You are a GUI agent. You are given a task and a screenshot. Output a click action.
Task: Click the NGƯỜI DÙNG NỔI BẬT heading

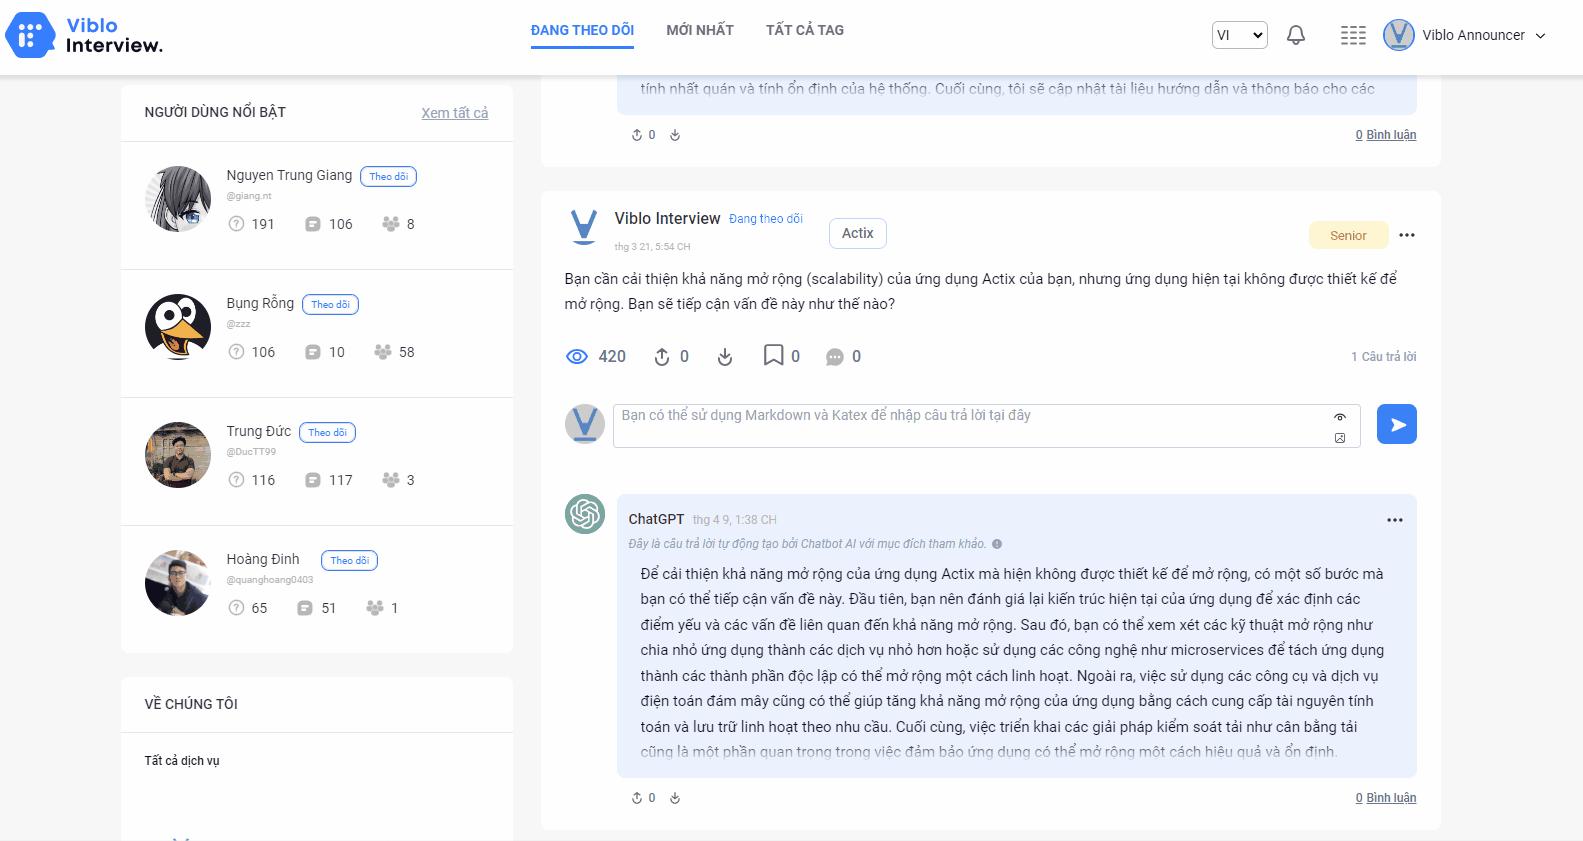coord(215,112)
